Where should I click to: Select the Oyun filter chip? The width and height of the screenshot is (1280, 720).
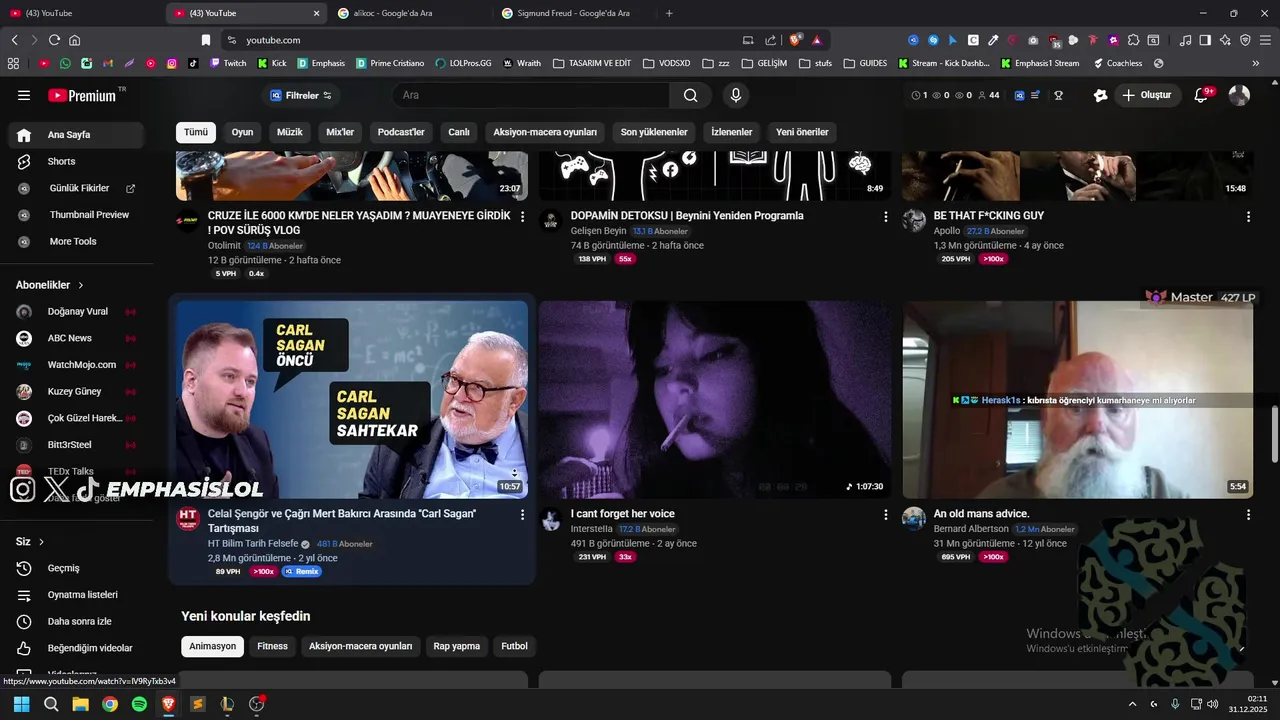coord(242,132)
